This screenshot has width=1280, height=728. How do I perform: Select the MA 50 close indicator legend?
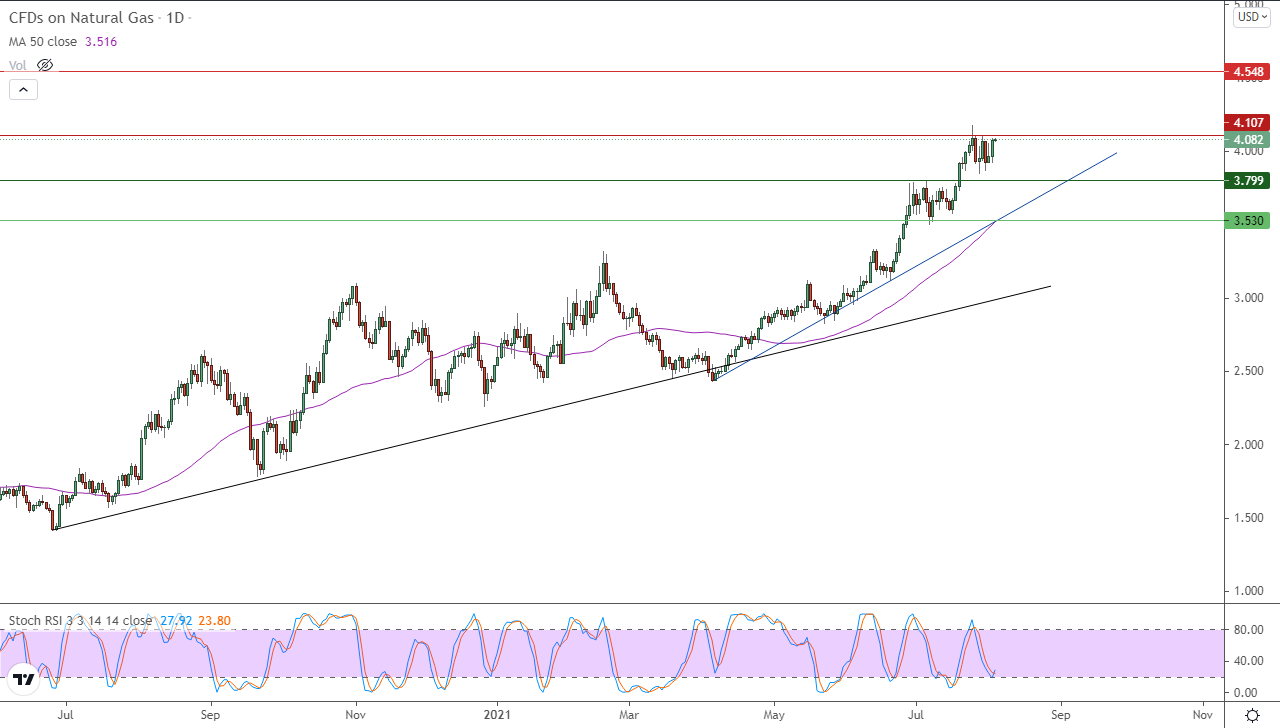(44, 42)
